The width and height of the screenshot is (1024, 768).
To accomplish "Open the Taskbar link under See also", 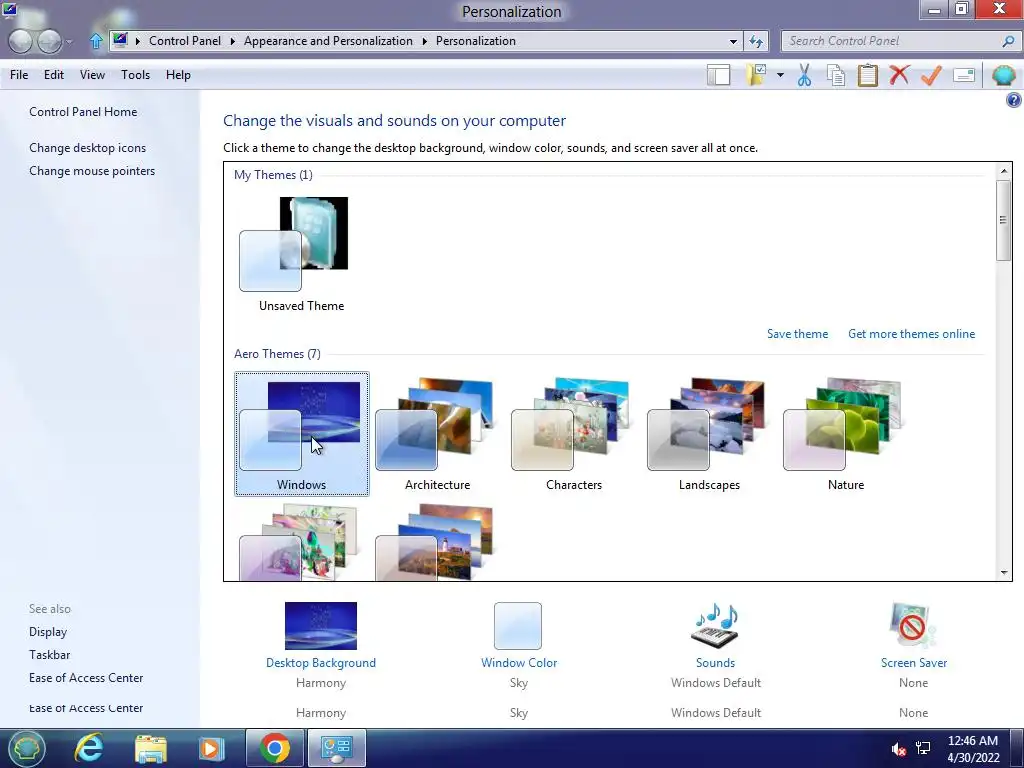I will [x=49, y=654].
